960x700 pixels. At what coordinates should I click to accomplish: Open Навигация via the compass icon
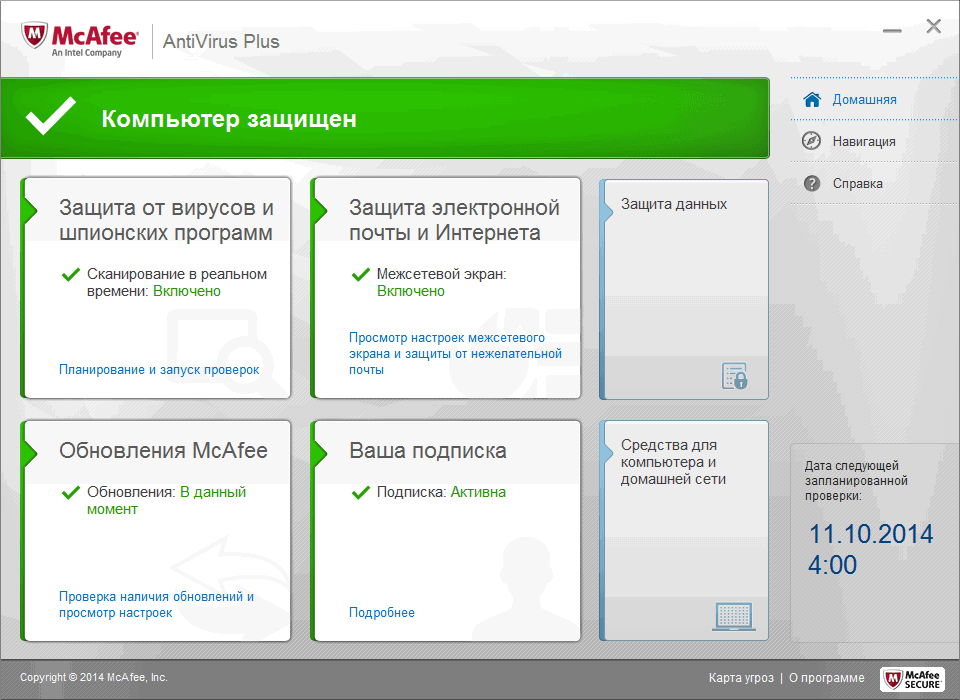point(812,141)
